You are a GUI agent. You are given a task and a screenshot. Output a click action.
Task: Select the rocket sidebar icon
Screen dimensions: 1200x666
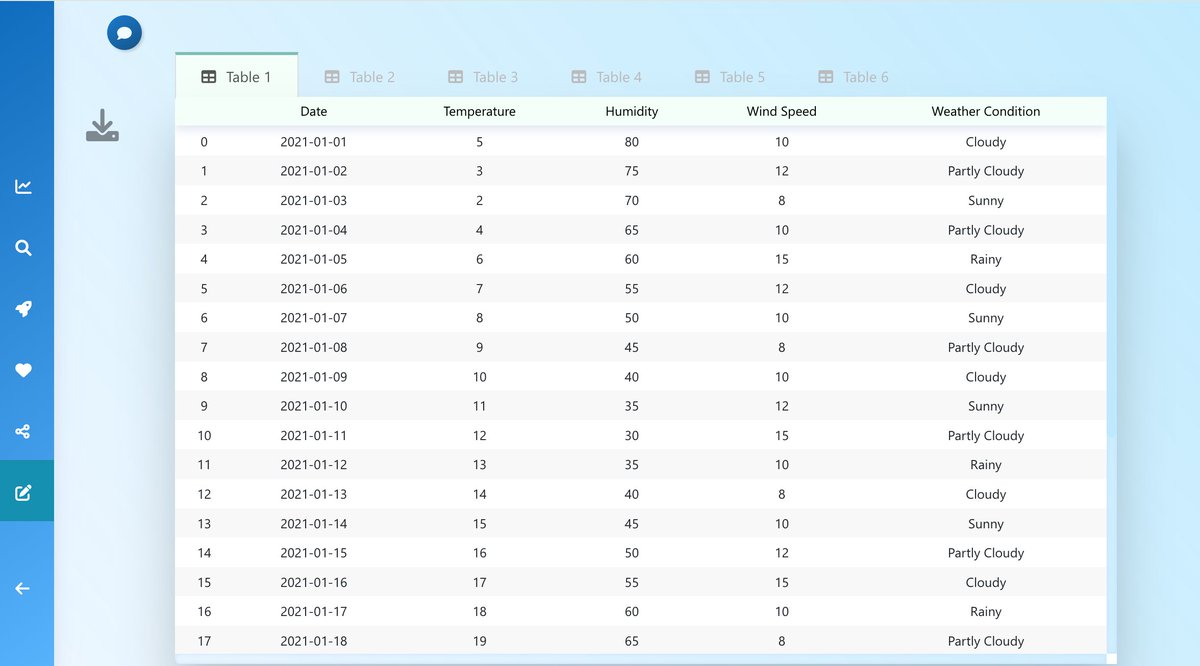click(x=23, y=309)
